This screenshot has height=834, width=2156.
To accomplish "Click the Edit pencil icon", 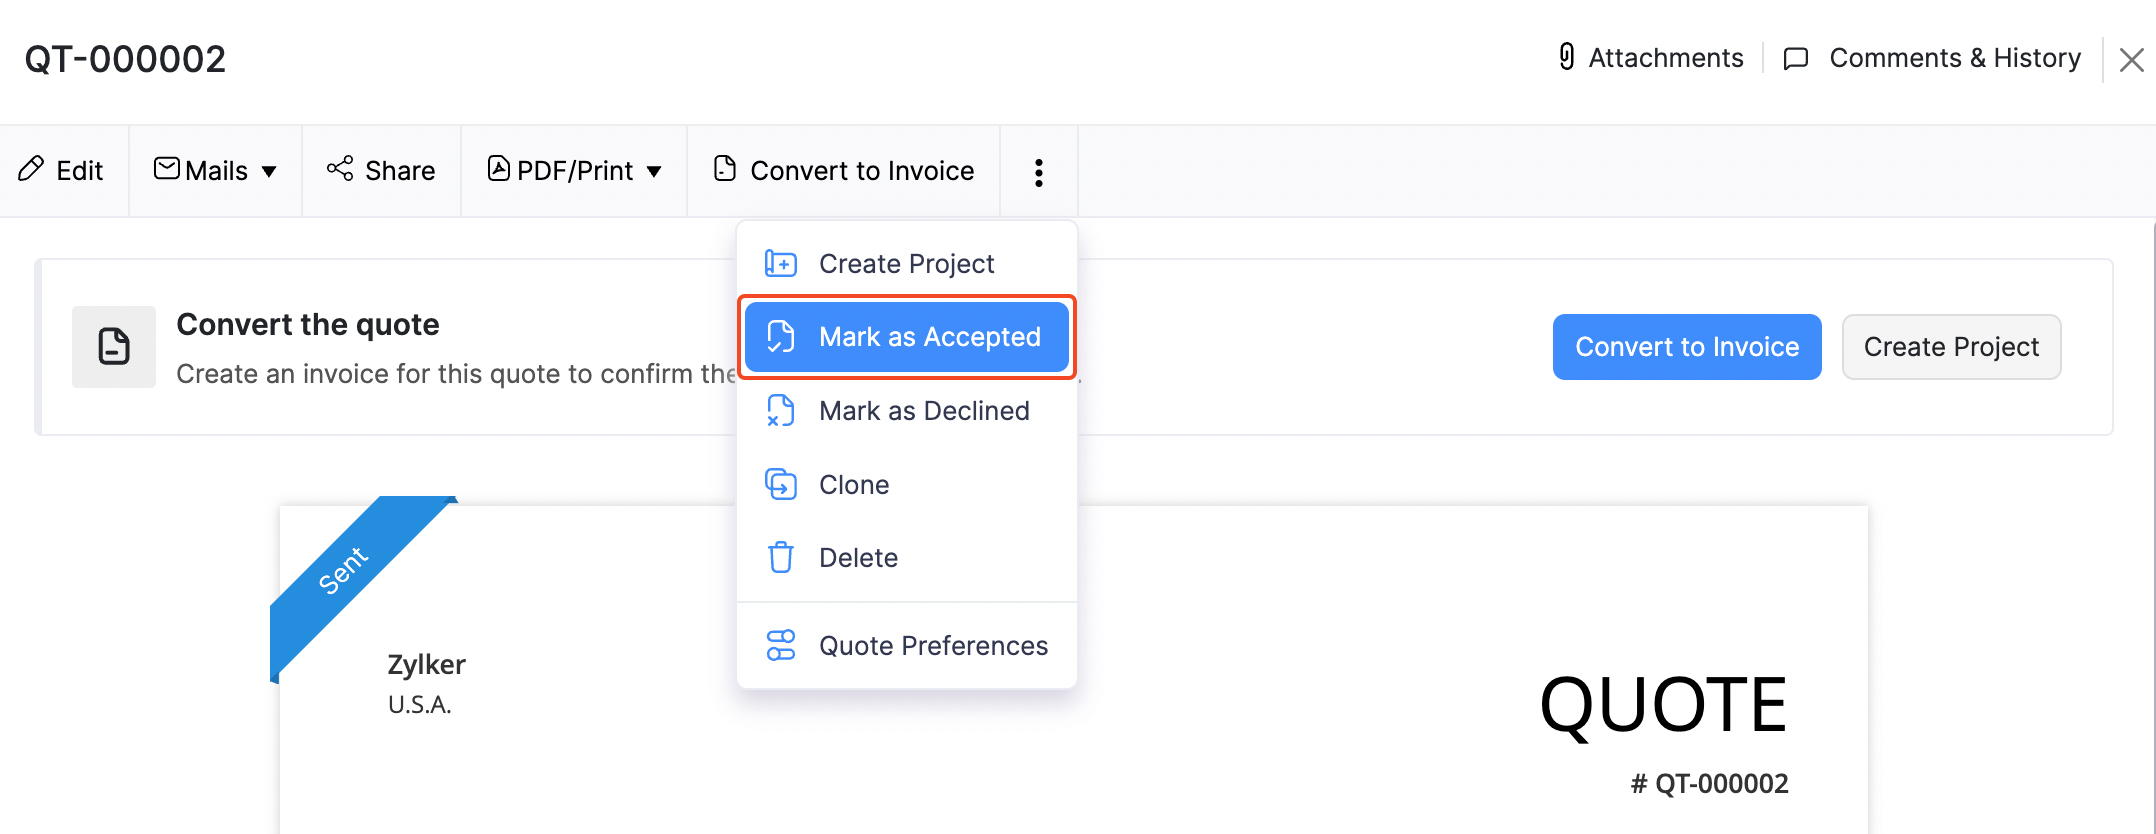I will [31, 169].
